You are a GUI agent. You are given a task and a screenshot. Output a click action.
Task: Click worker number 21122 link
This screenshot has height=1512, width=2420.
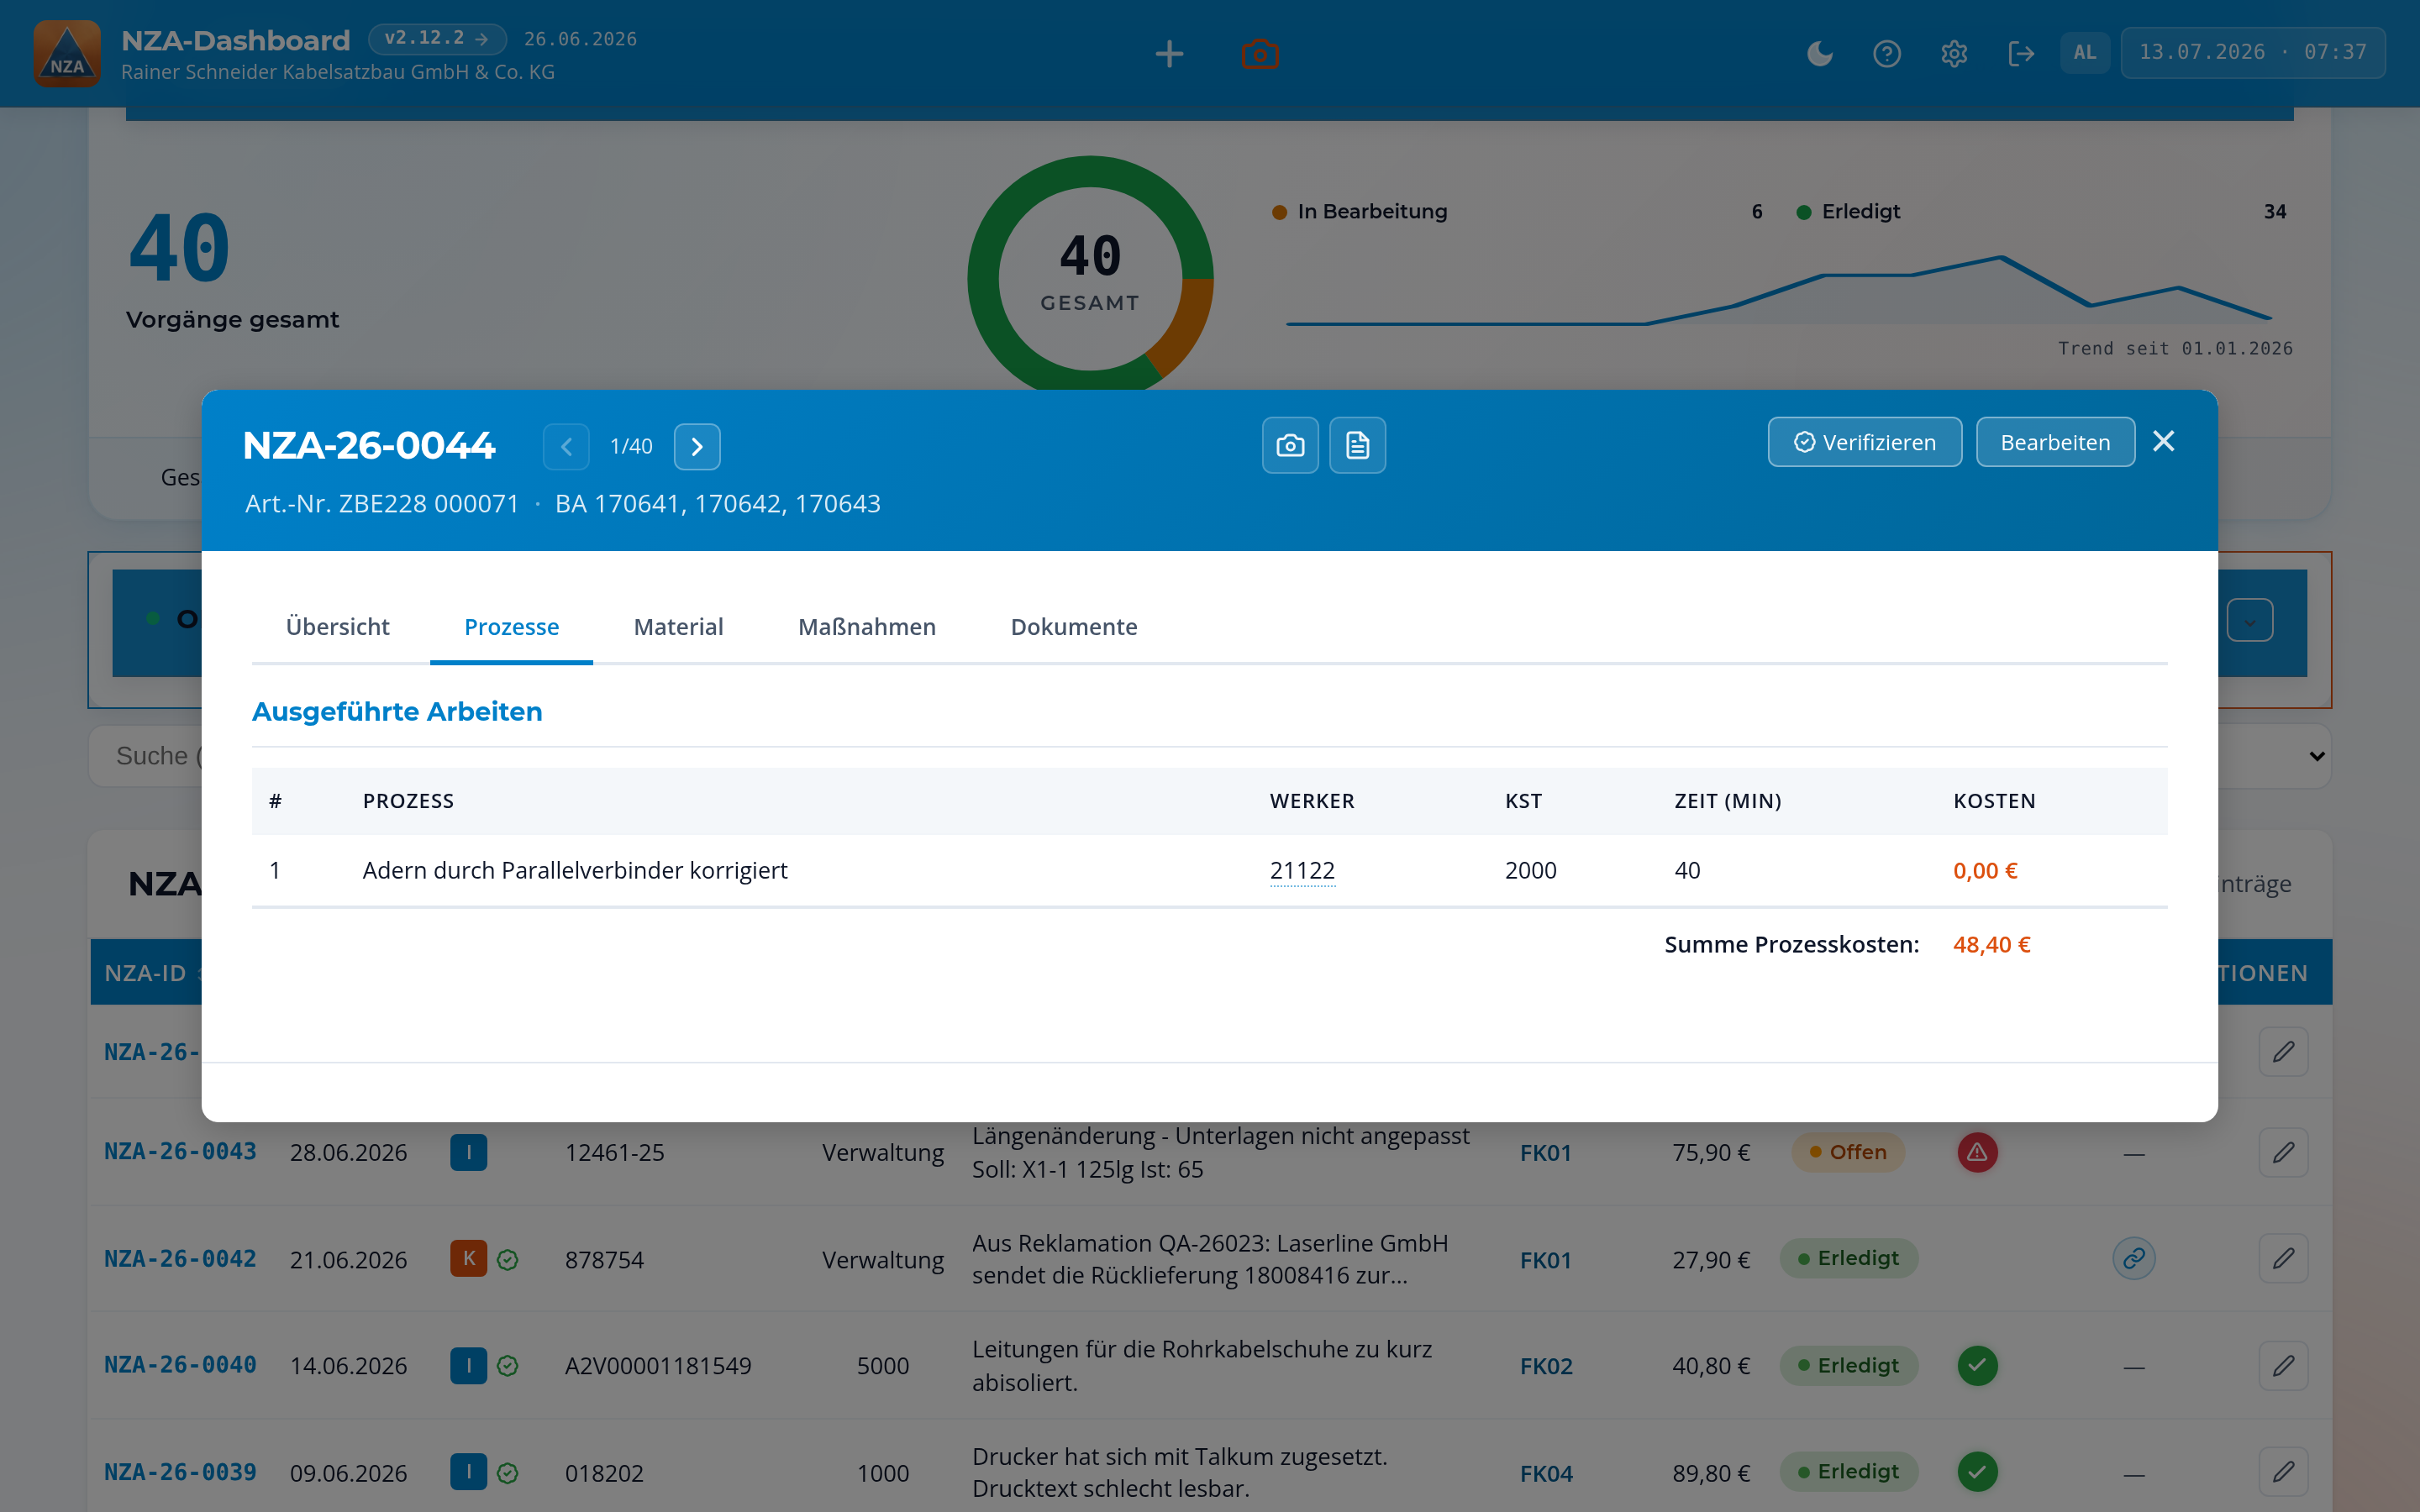1302,871
